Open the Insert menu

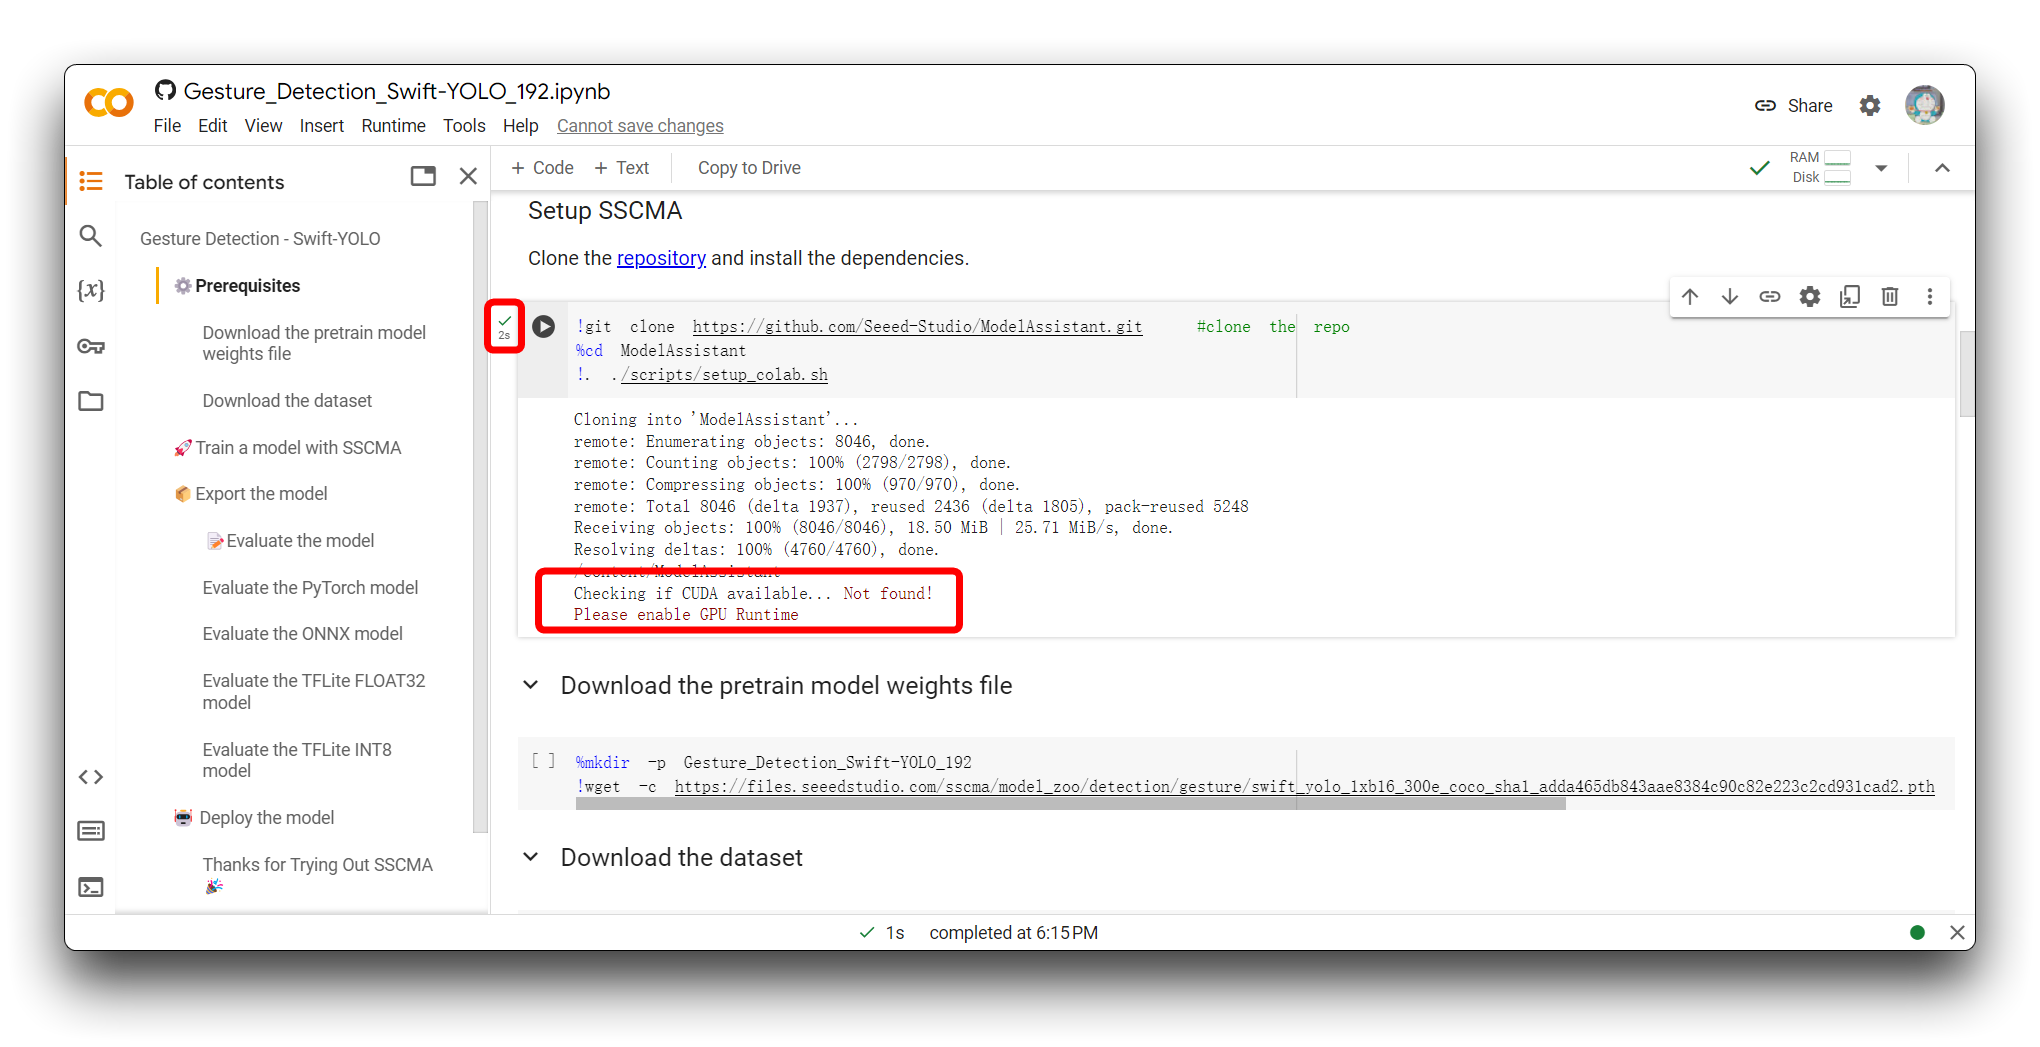coord(322,126)
